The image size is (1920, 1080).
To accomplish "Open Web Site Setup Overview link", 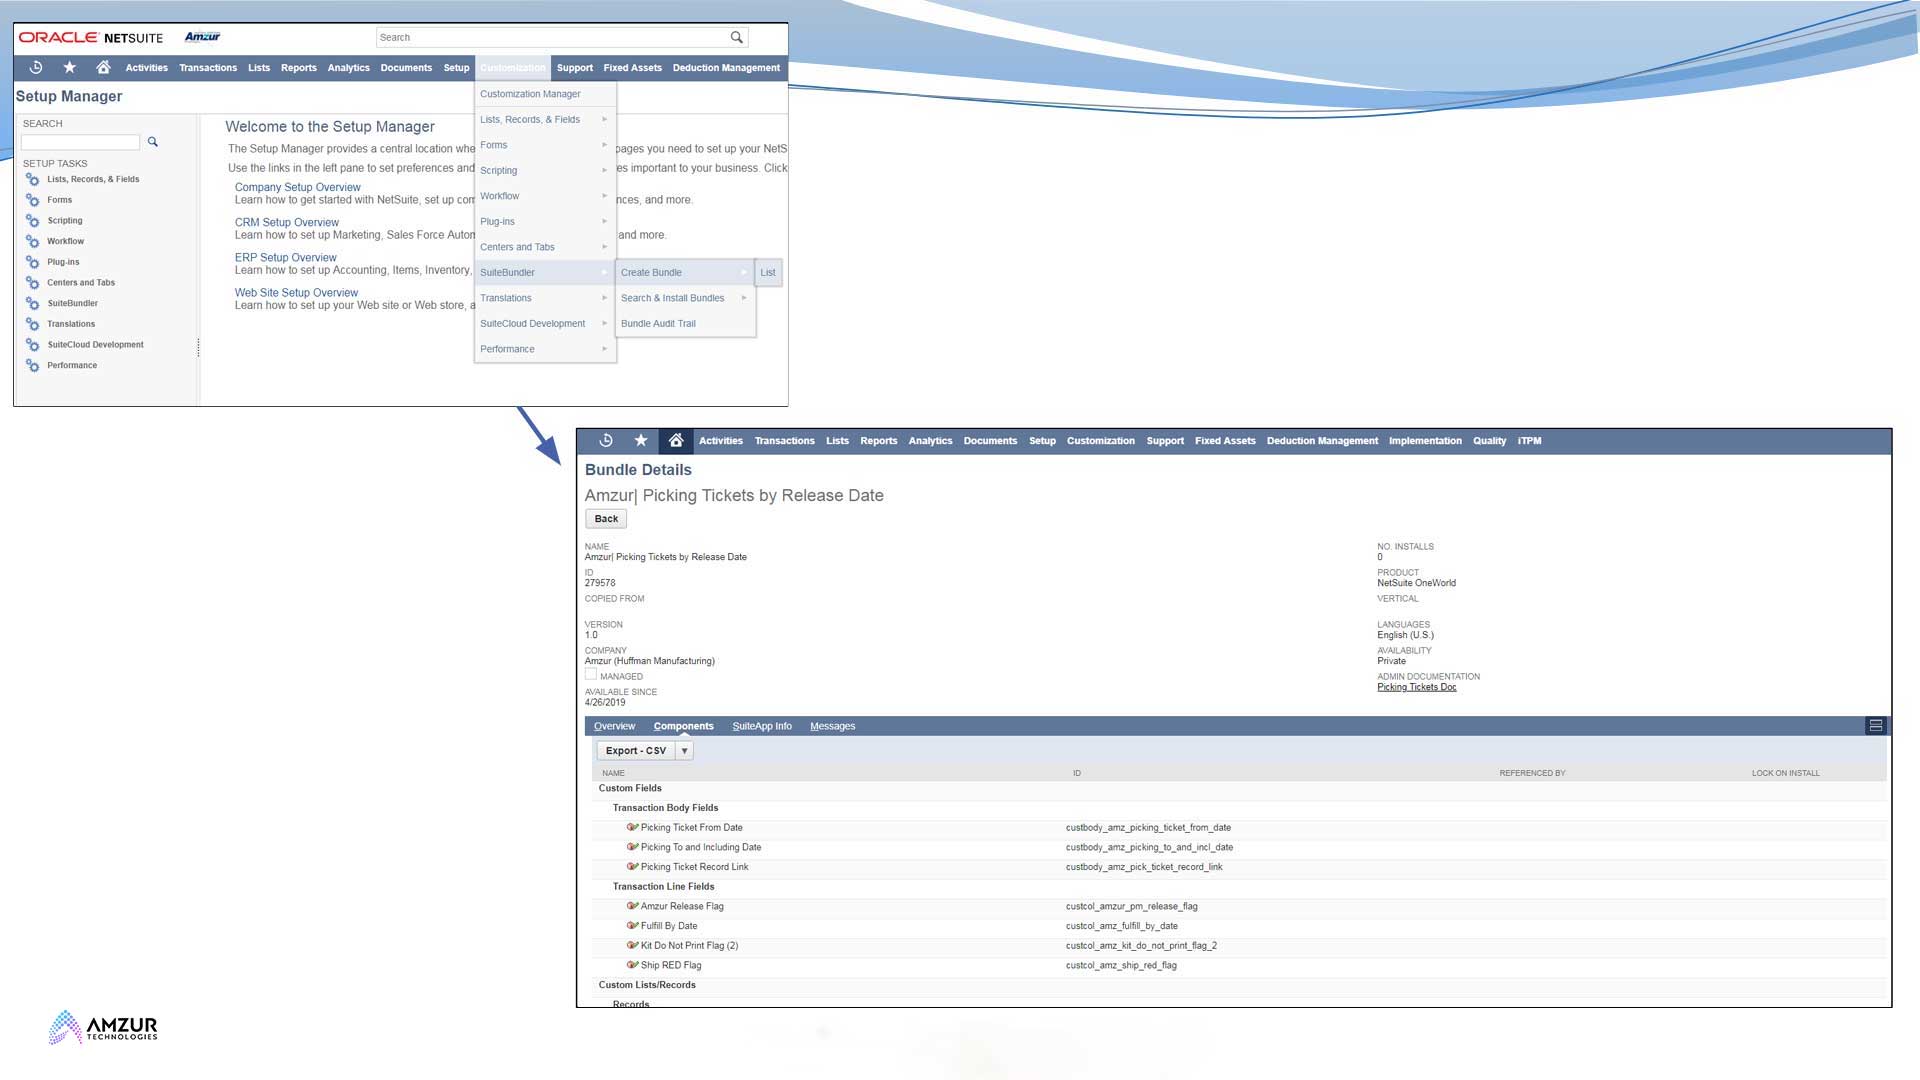I will (296, 293).
